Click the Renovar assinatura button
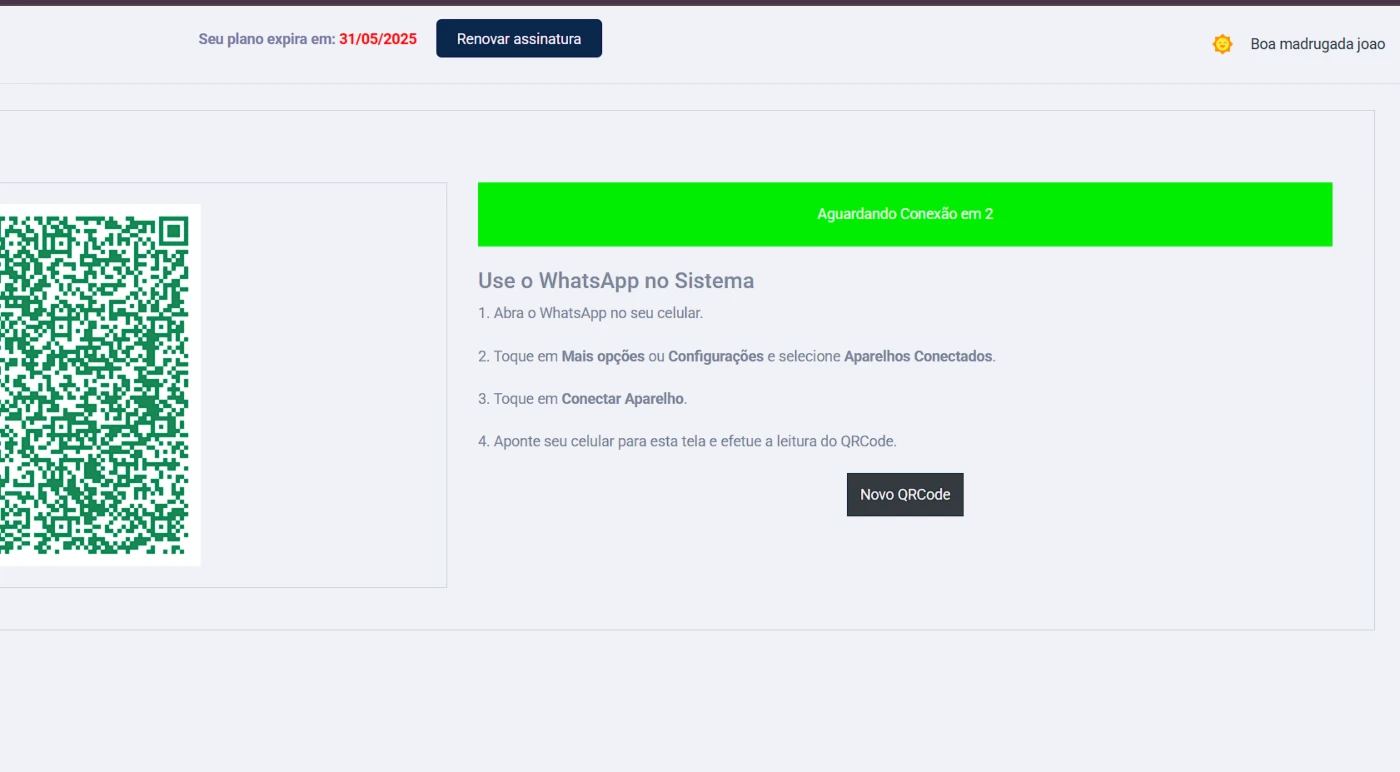 pyautogui.click(x=519, y=39)
